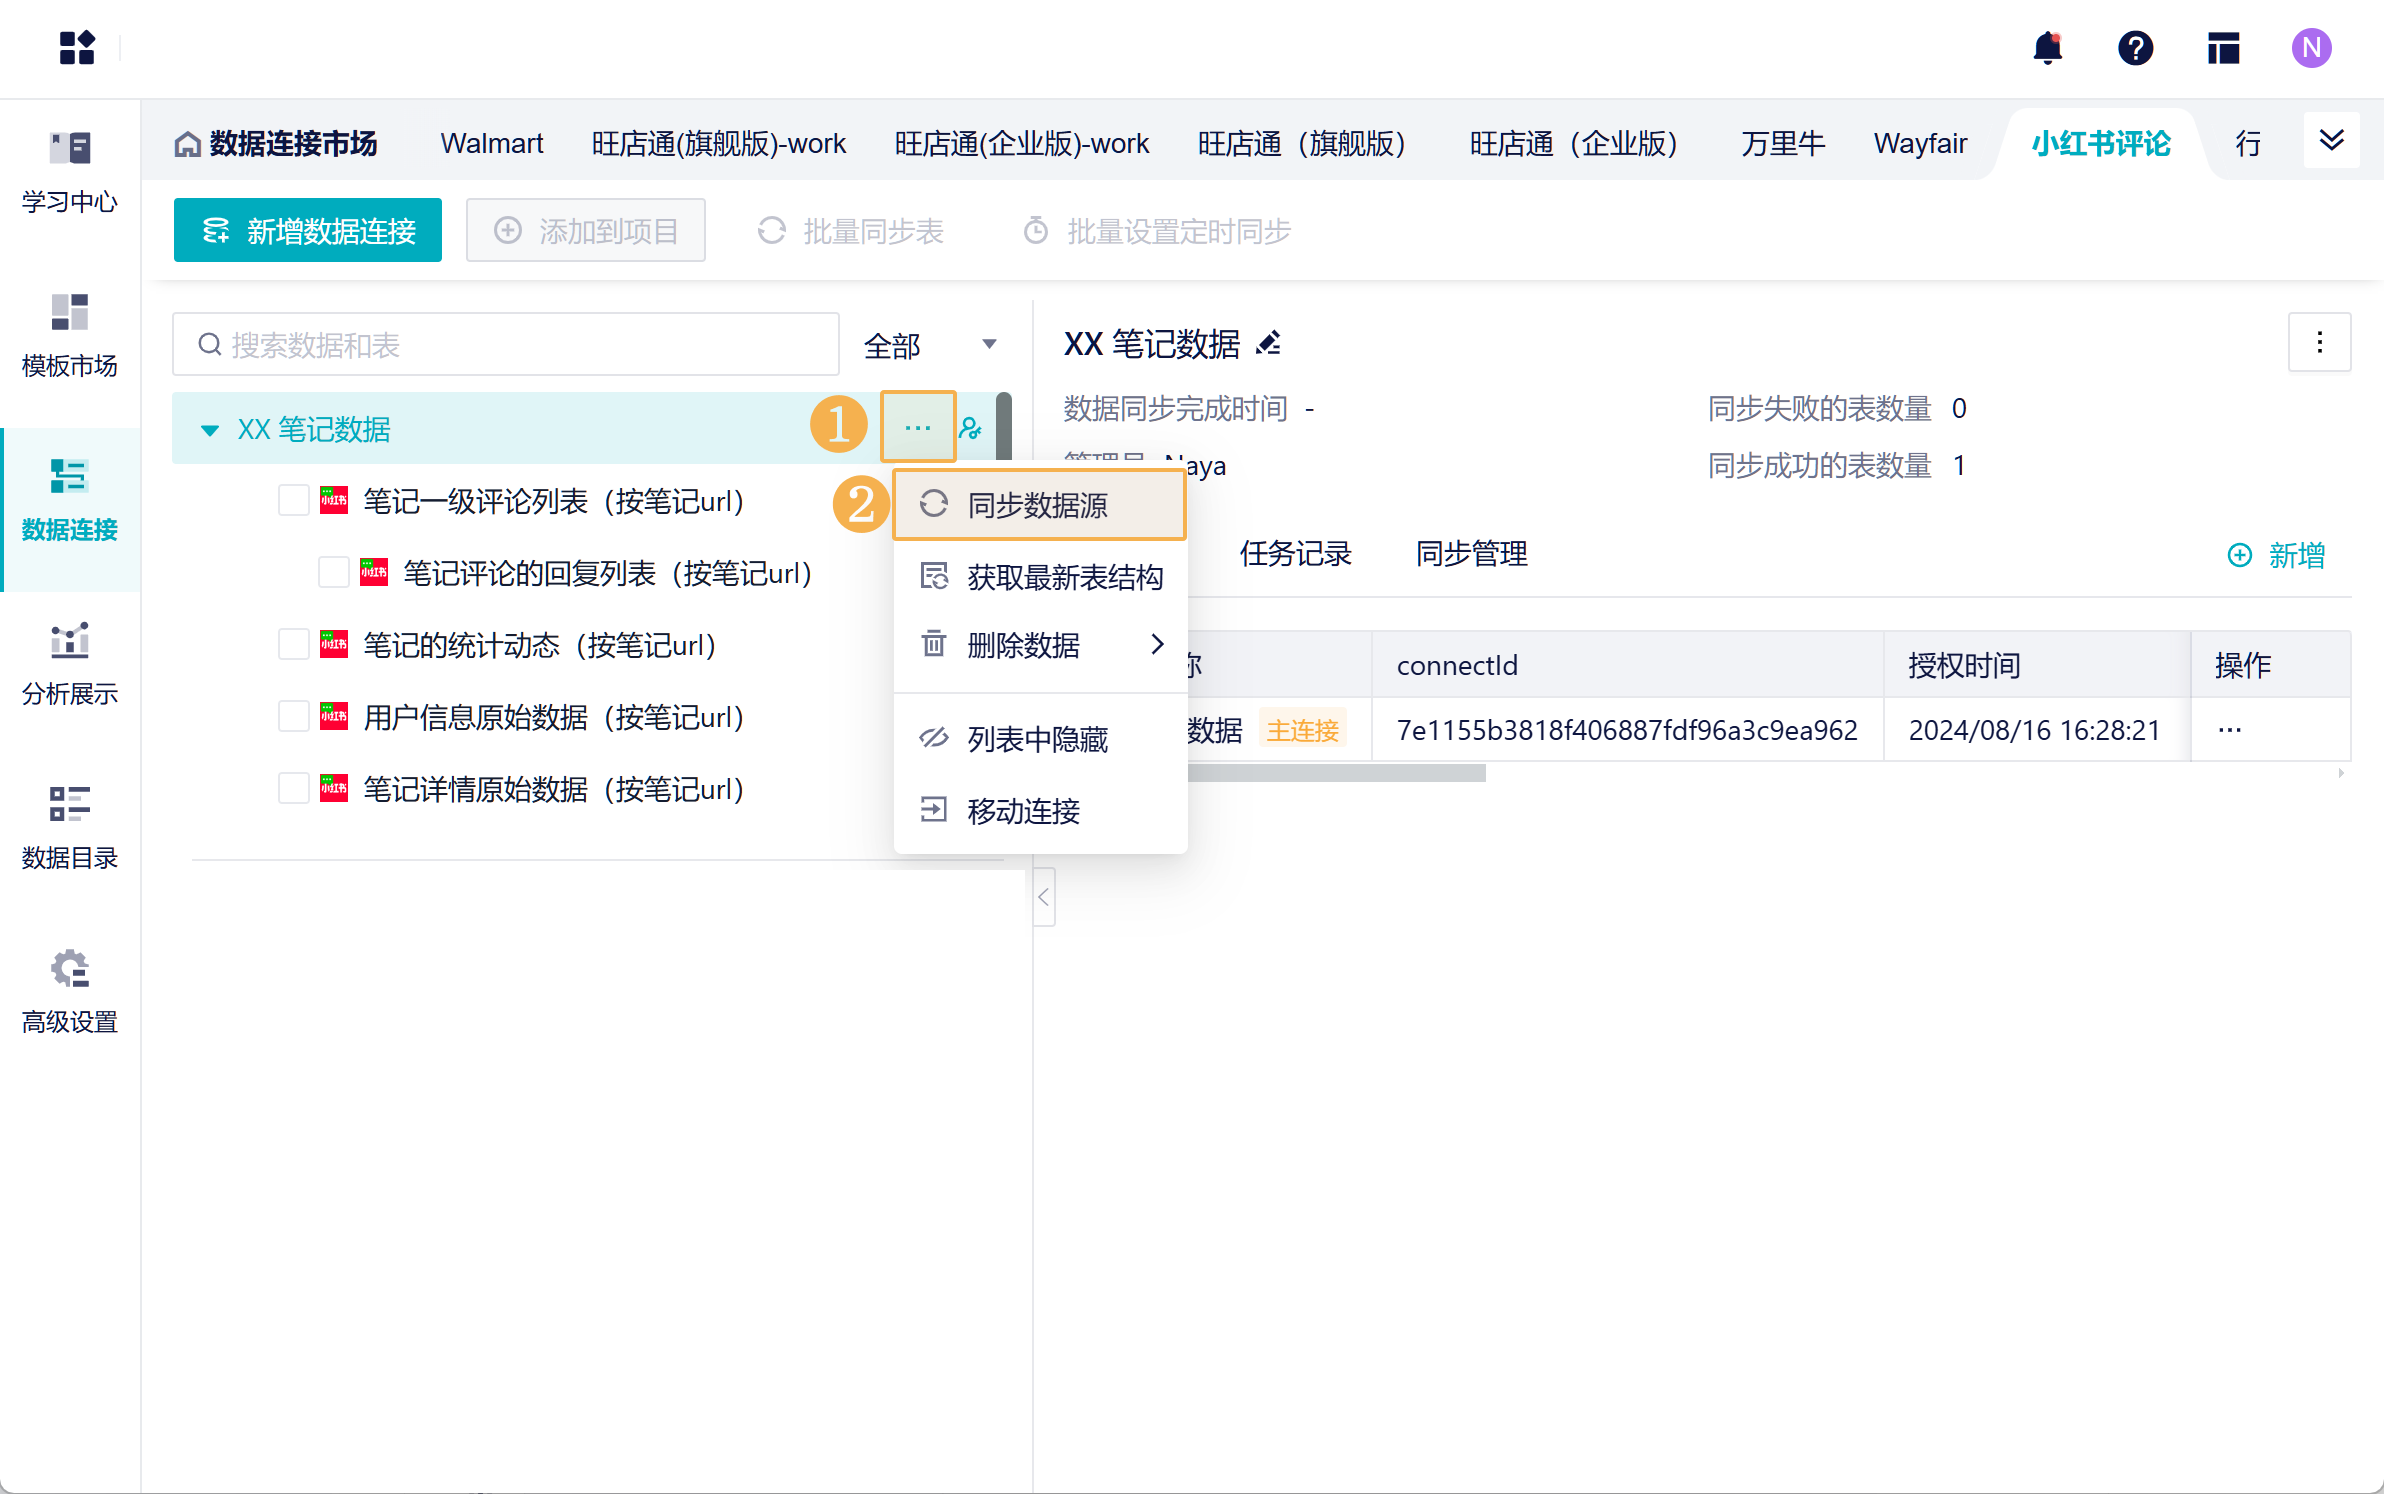The width and height of the screenshot is (2384, 1494).
Task: Collapse the XX 笔记数据 tree node
Action: [209, 430]
